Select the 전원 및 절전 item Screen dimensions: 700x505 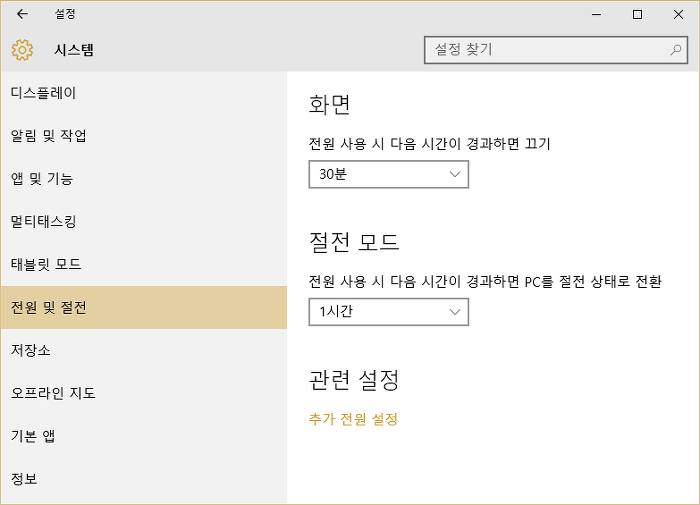[144, 308]
